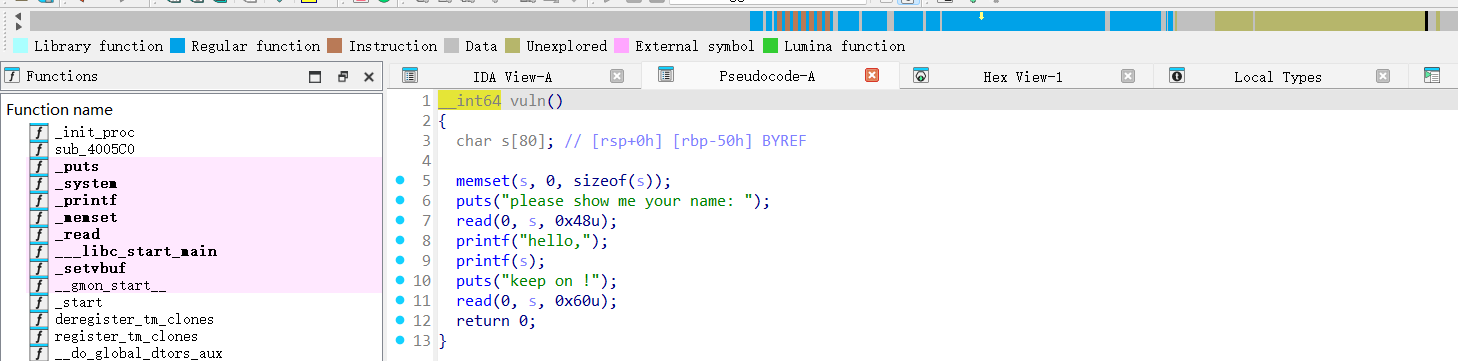Screen dimensions: 1458x361
Task: Click the Lumina function color swatch
Action: click(771, 46)
